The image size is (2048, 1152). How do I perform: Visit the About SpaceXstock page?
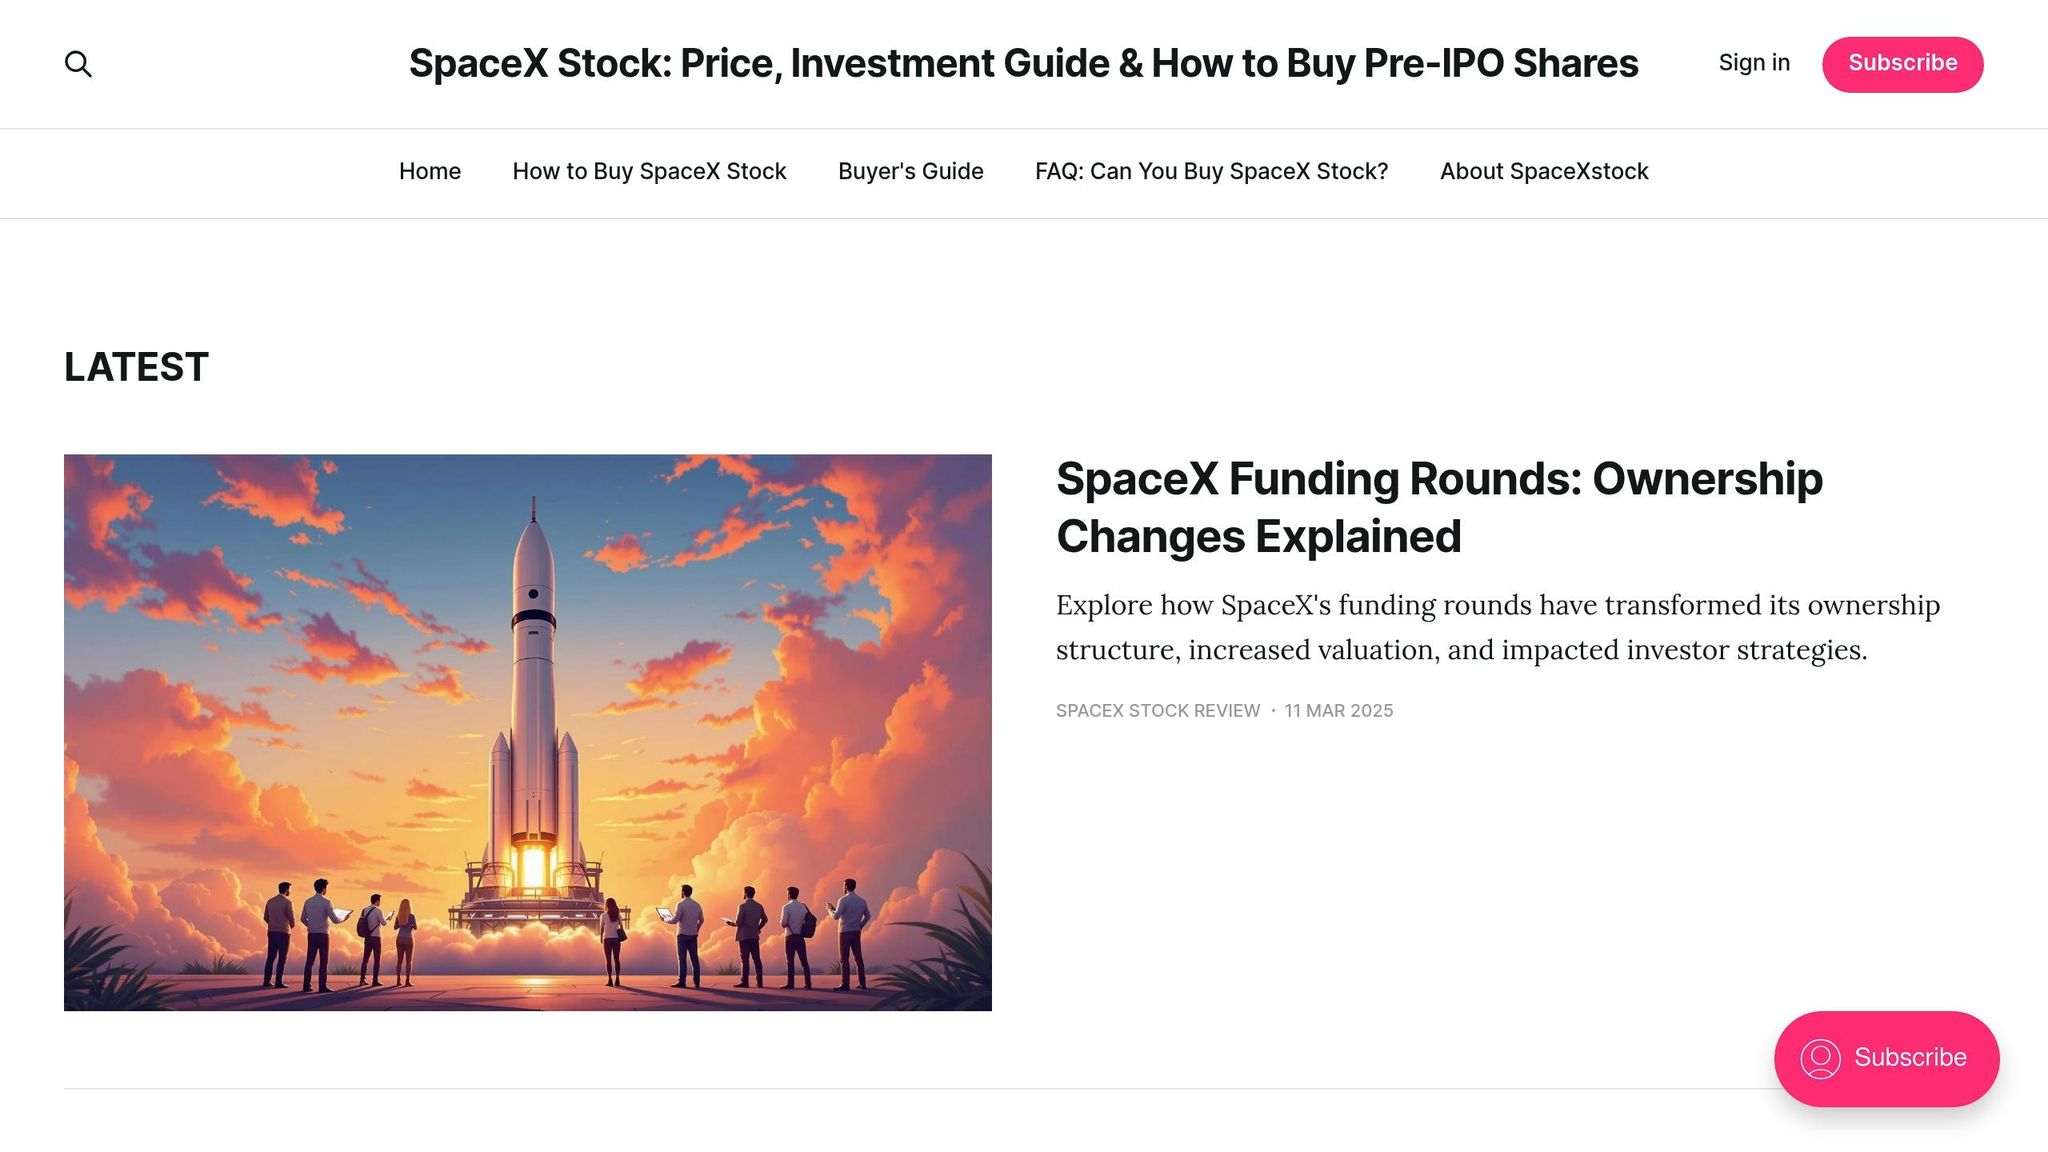click(x=1543, y=171)
